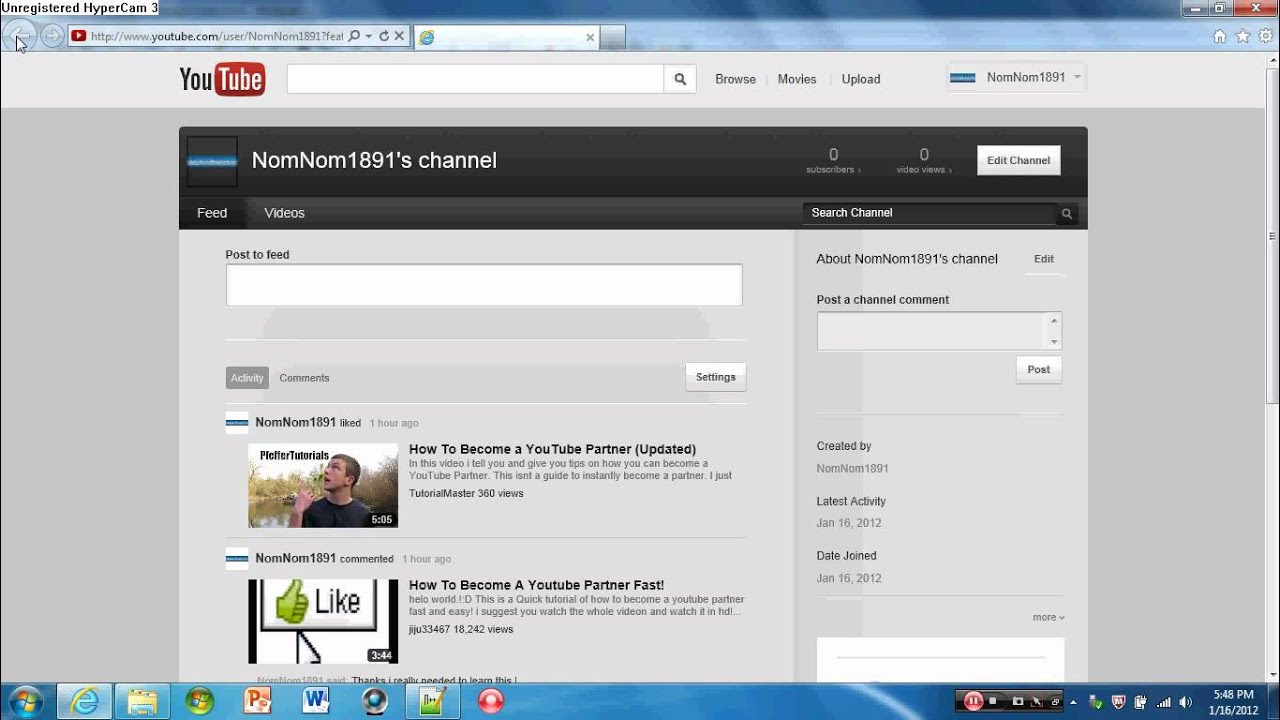This screenshot has width=1280, height=720.
Task: Open the volume speaker tray icon
Action: click(1184, 702)
